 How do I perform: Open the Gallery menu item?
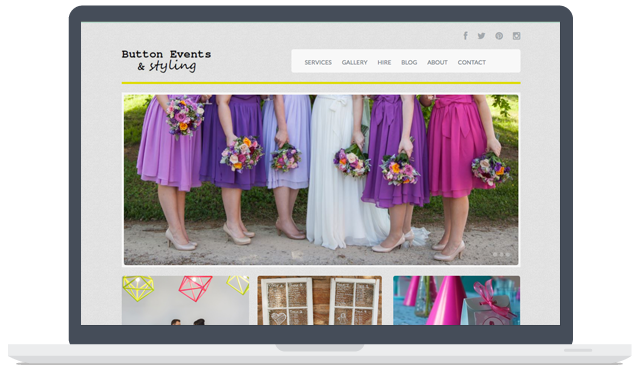pyautogui.click(x=354, y=62)
